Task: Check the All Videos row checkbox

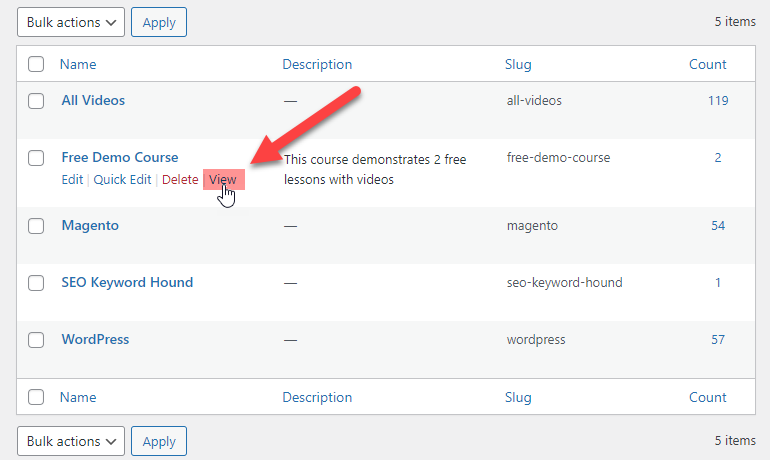Action: [x=36, y=101]
